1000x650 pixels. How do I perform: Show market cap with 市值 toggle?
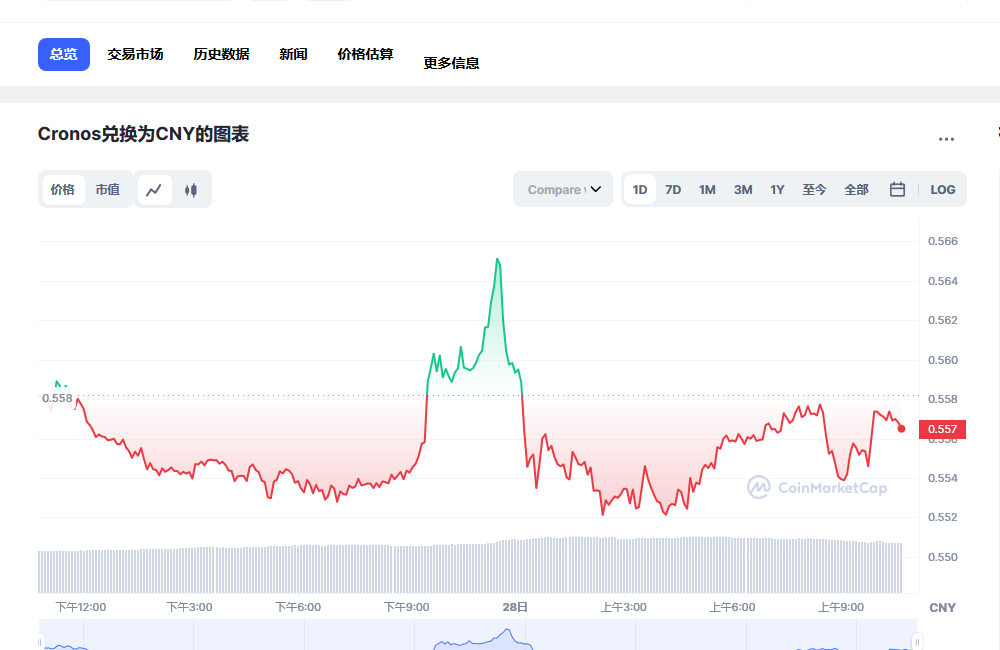coord(108,190)
